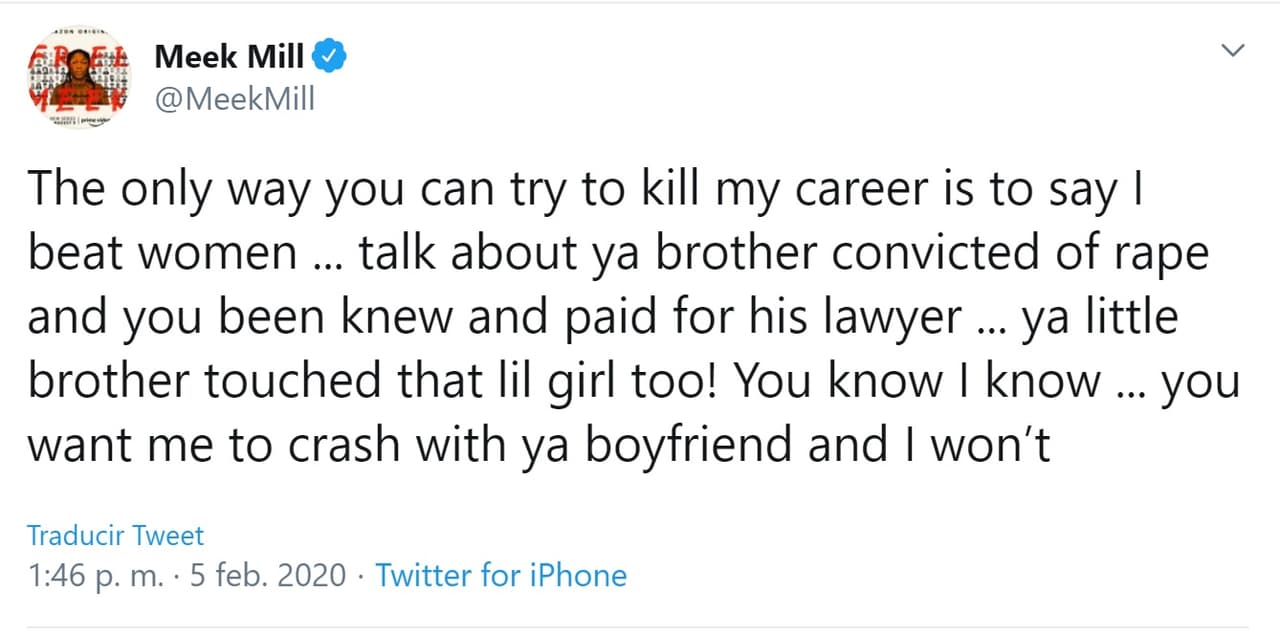Click the tweet timestamp 1:46 p. m.
Image resolution: width=1280 pixels, height=631 pixels.
click(87, 575)
